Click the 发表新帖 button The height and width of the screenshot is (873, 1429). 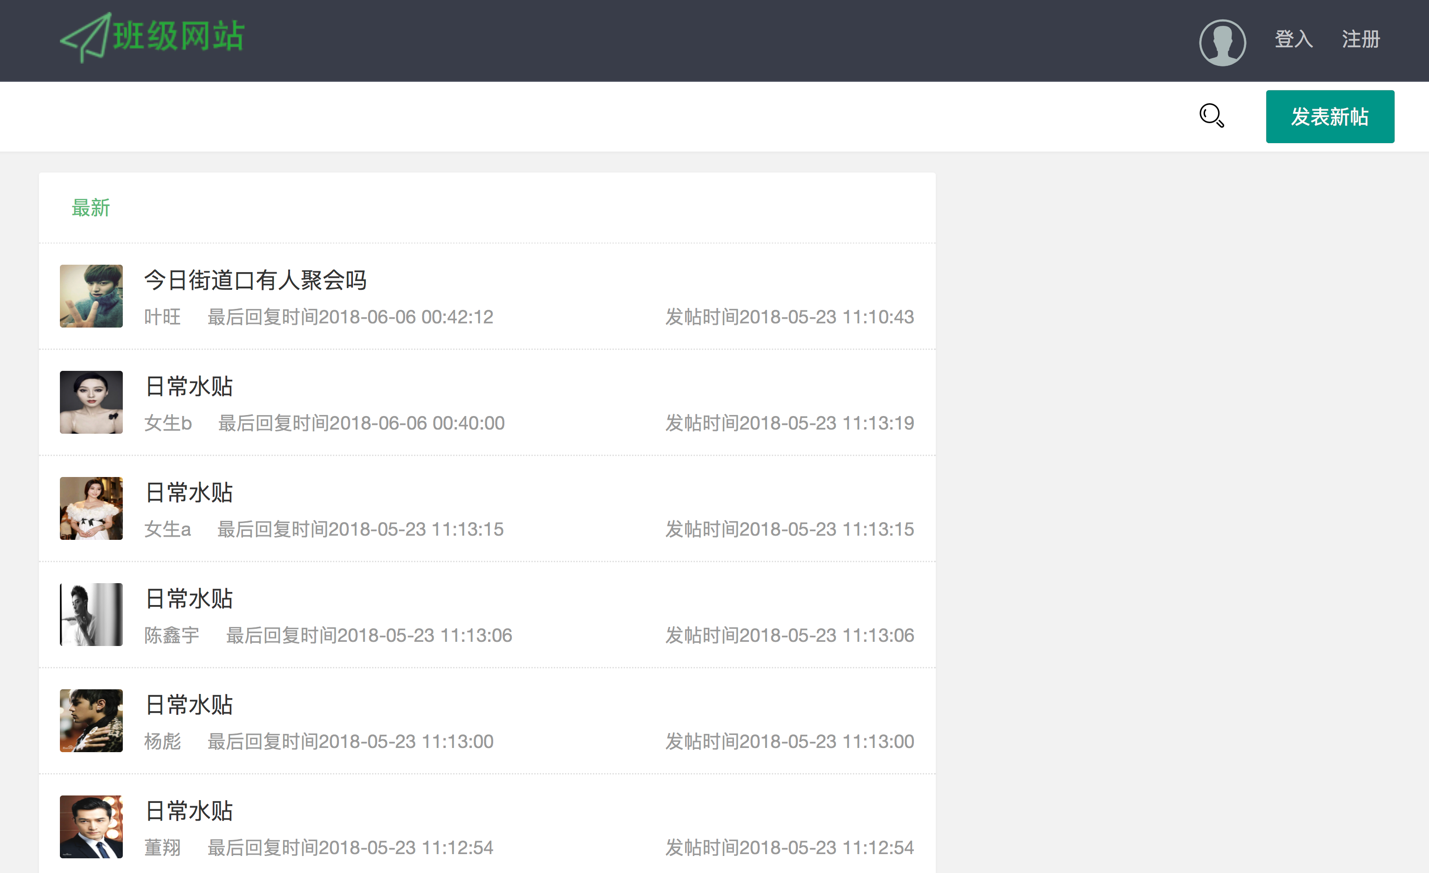(1330, 117)
